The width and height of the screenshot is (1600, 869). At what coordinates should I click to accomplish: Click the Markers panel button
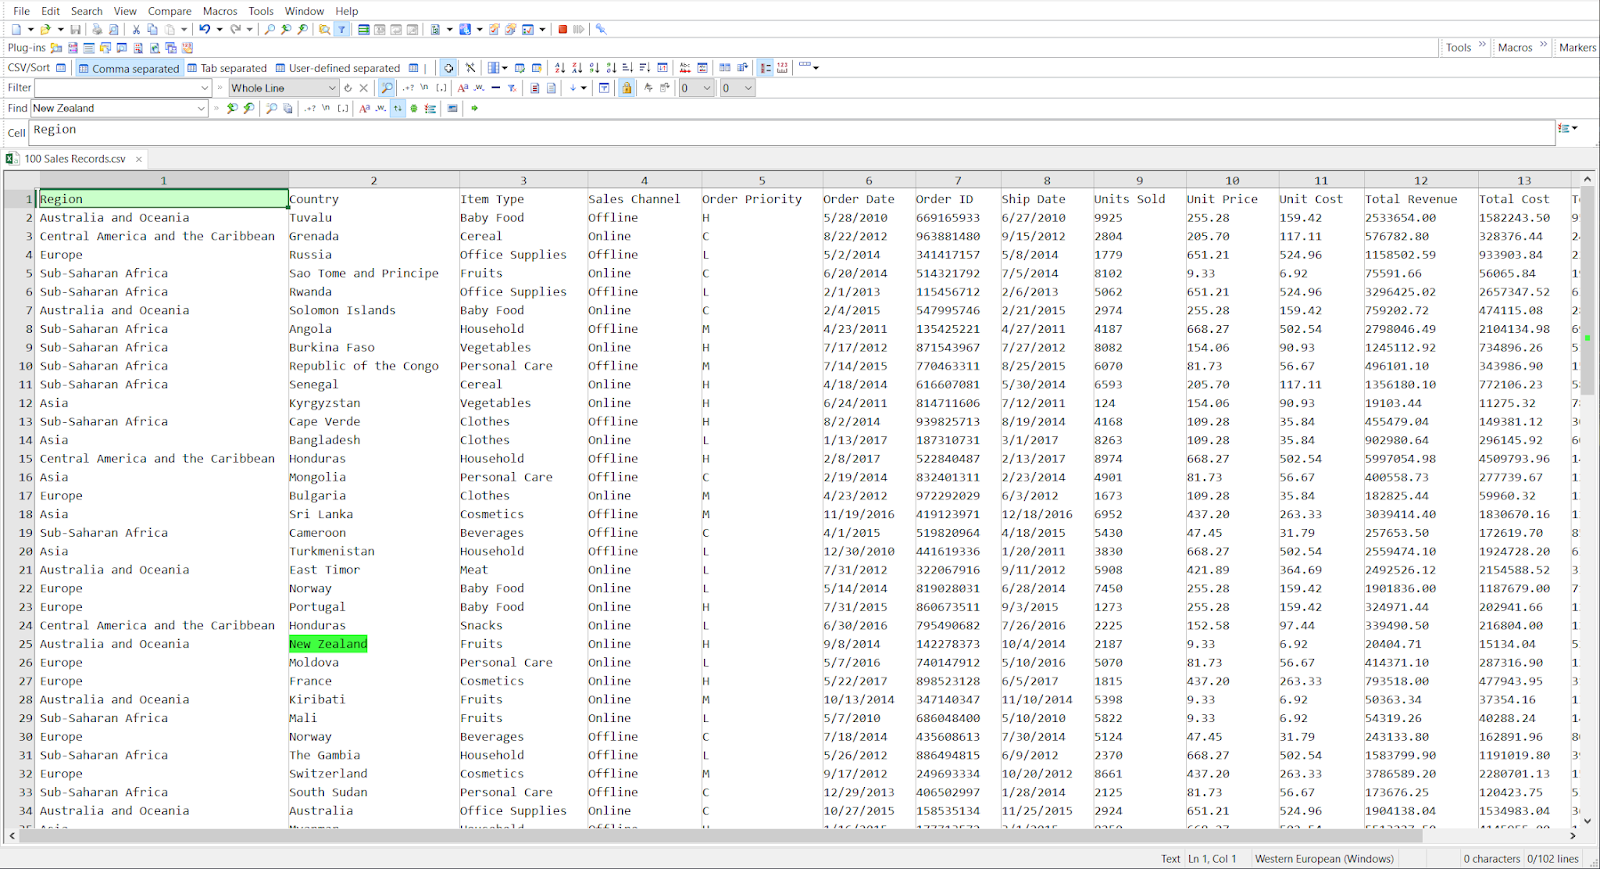tap(1577, 47)
